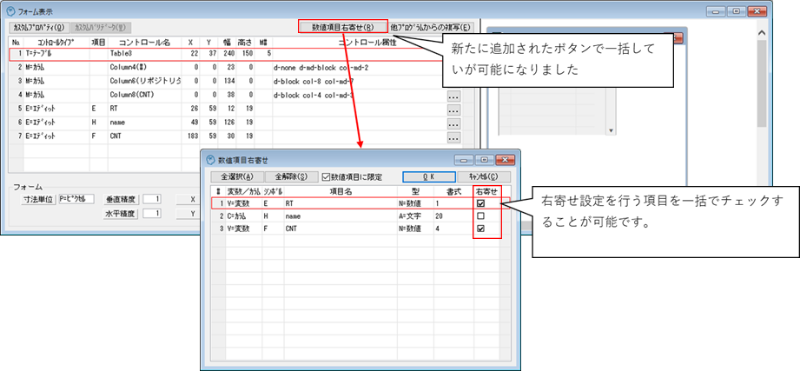Confirm dialog with OK button
Viewport: 800px width, 371px height.
[429, 177]
